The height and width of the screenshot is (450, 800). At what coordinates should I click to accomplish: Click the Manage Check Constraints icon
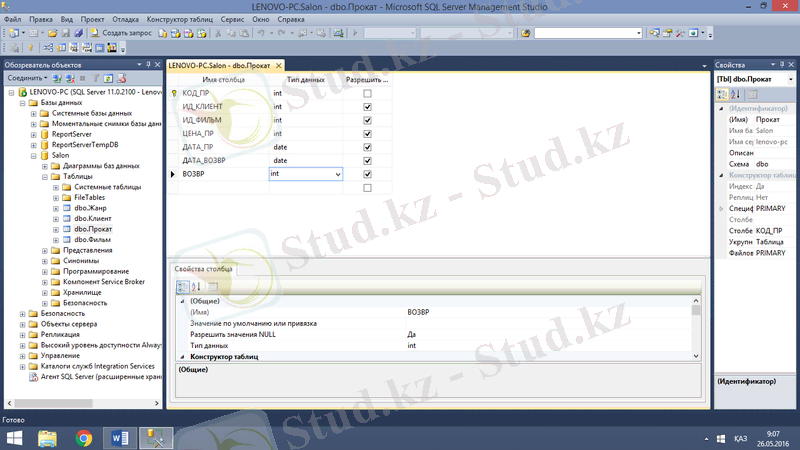100,48
